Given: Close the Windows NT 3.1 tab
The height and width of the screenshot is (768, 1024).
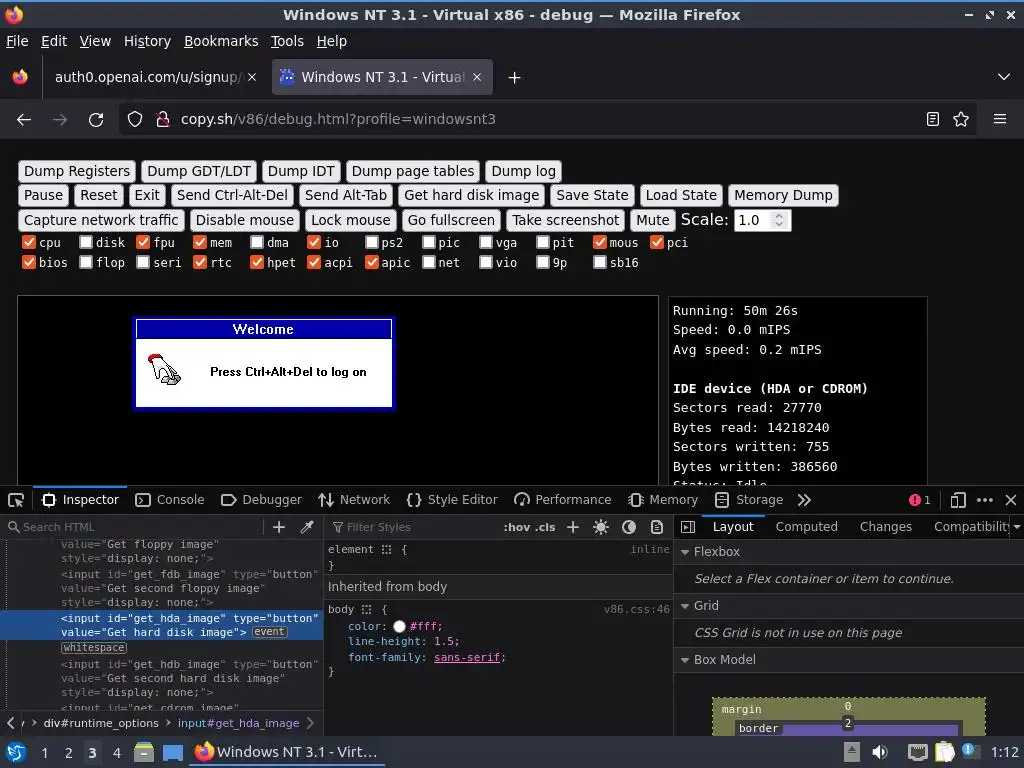Looking at the screenshot, I should [477, 77].
